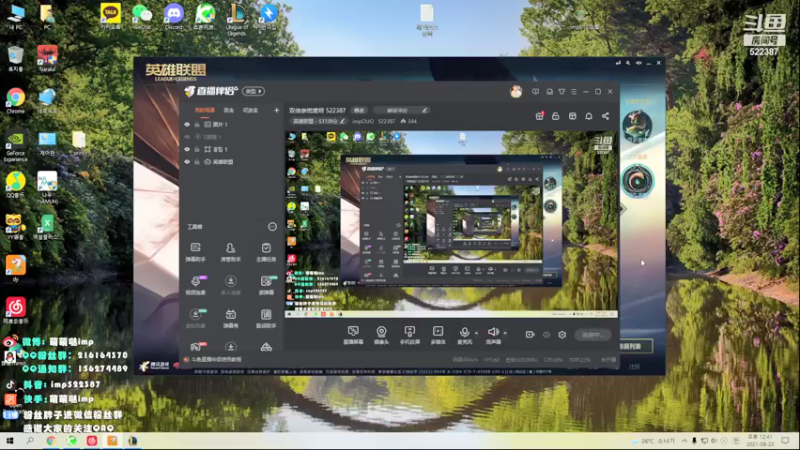This screenshot has width=800, height=450.
Task: Open the 房管助手 room manager tool
Action: point(231,252)
